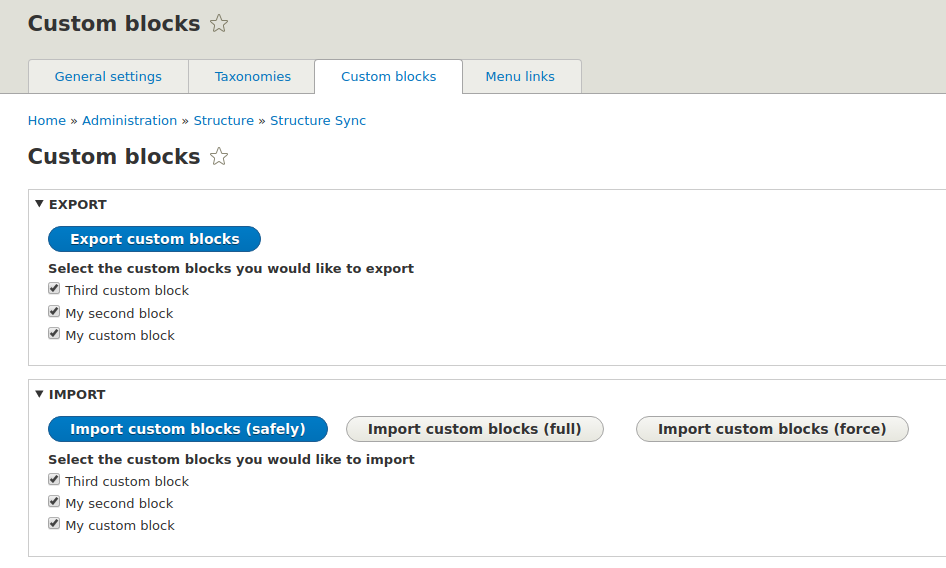Uncheck My custom block under Export
This screenshot has width=946, height=568.
click(54, 334)
